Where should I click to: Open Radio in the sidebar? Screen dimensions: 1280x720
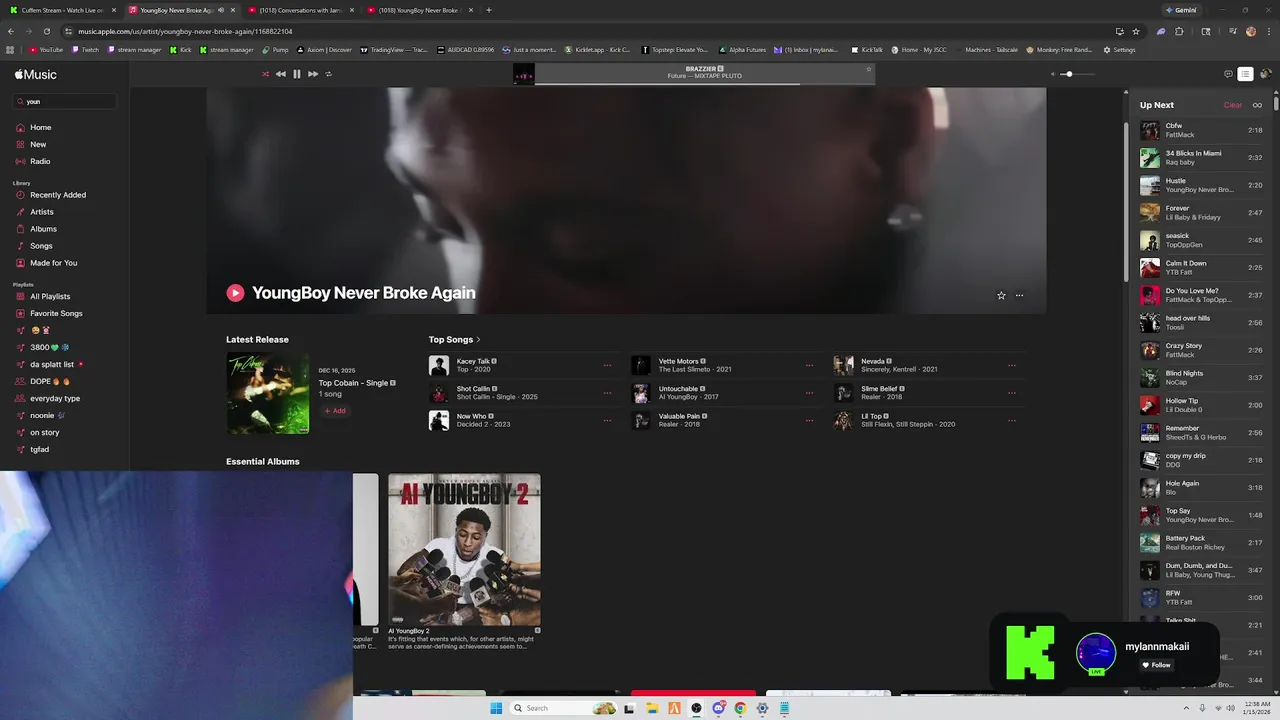(x=40, y=161)
